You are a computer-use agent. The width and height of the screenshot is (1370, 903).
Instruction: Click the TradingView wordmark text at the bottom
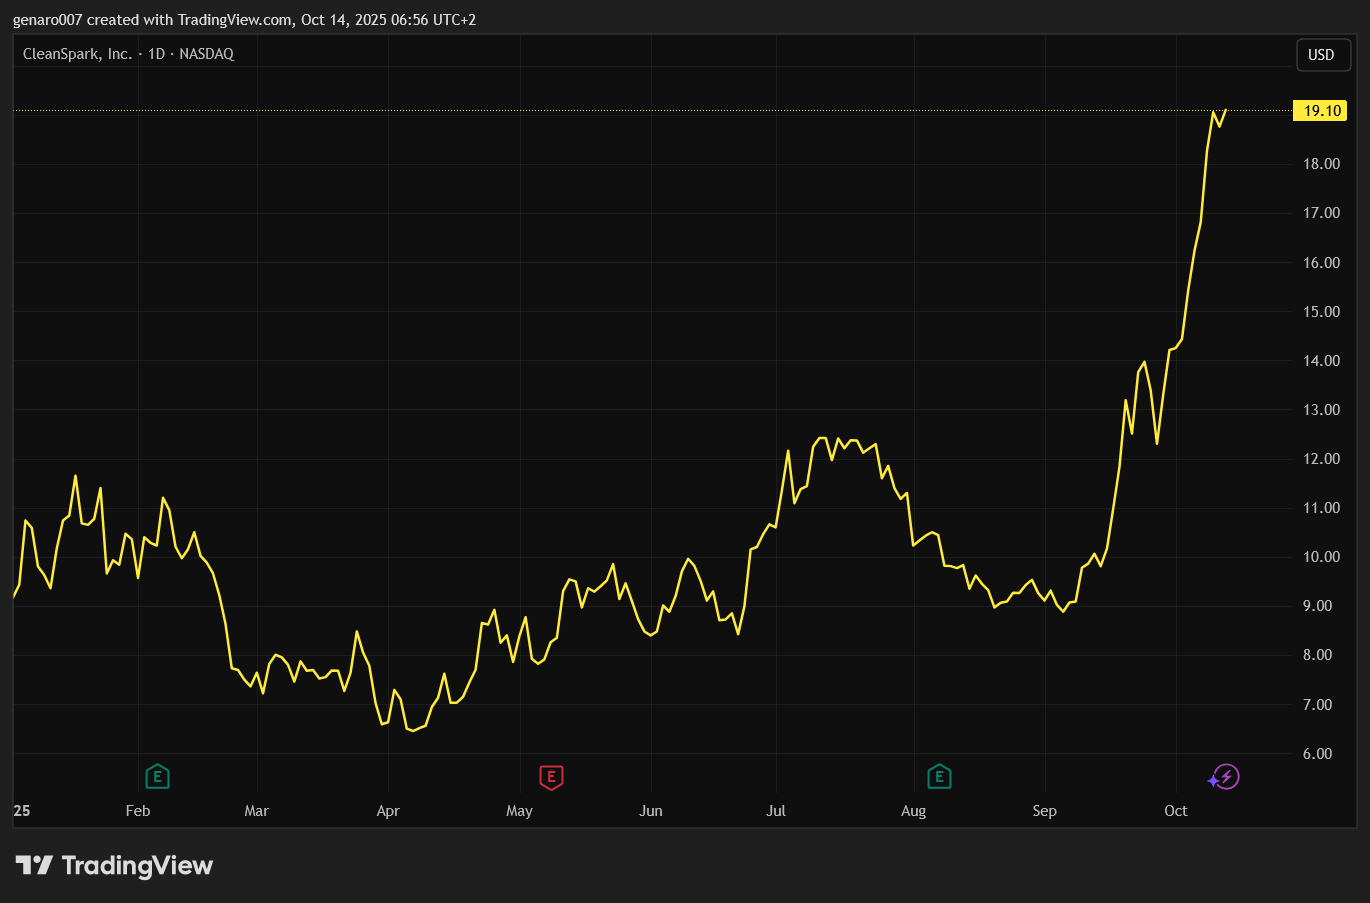[137, 865]
